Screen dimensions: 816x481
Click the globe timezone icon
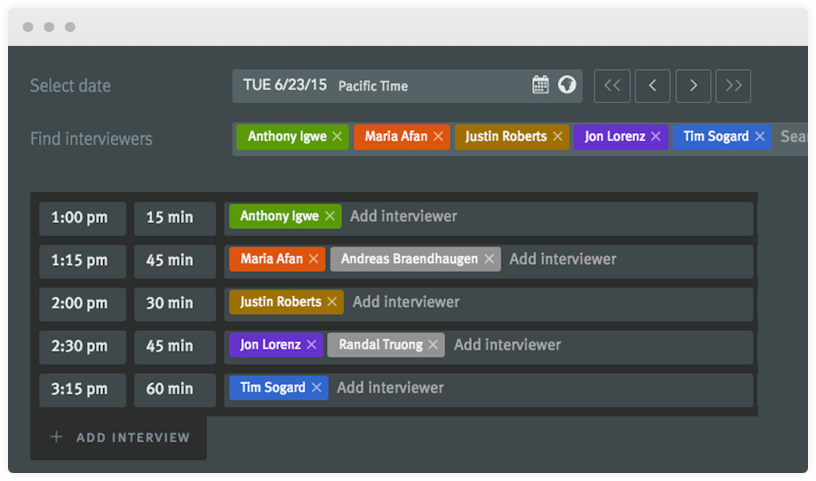click(567, 85)
